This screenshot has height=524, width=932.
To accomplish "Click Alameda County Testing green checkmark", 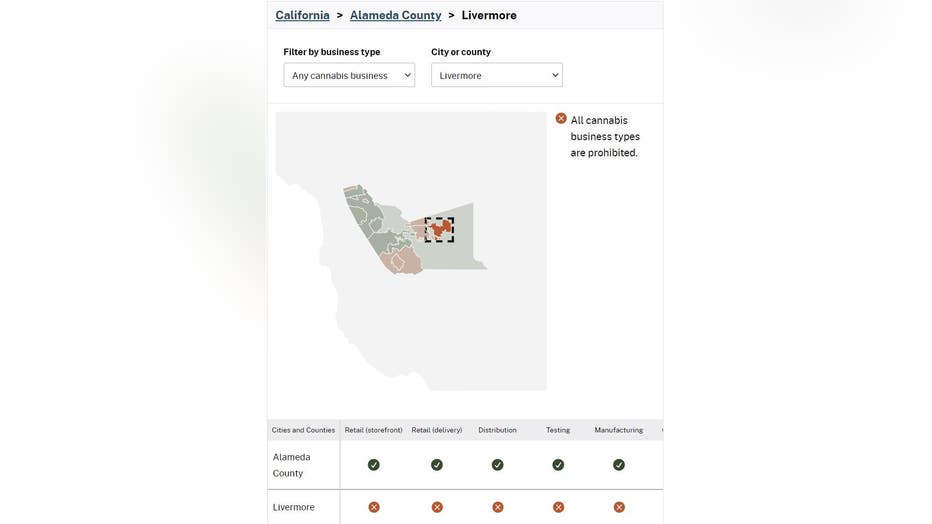I will (558, 465).
